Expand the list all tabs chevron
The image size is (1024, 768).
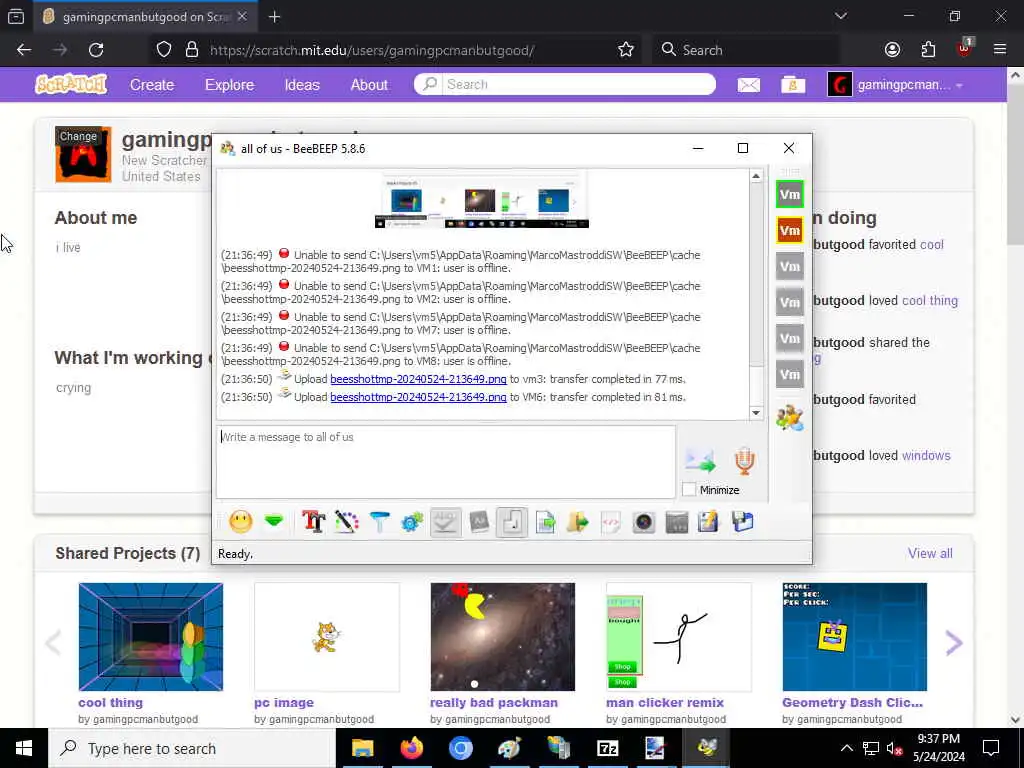click(840, 16)
